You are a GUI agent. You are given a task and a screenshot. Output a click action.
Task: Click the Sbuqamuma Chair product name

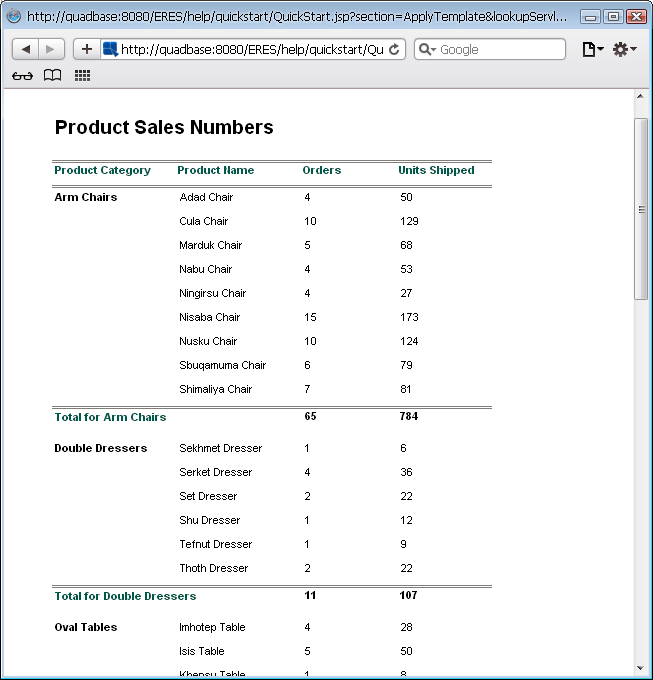[x=222, y=365]
